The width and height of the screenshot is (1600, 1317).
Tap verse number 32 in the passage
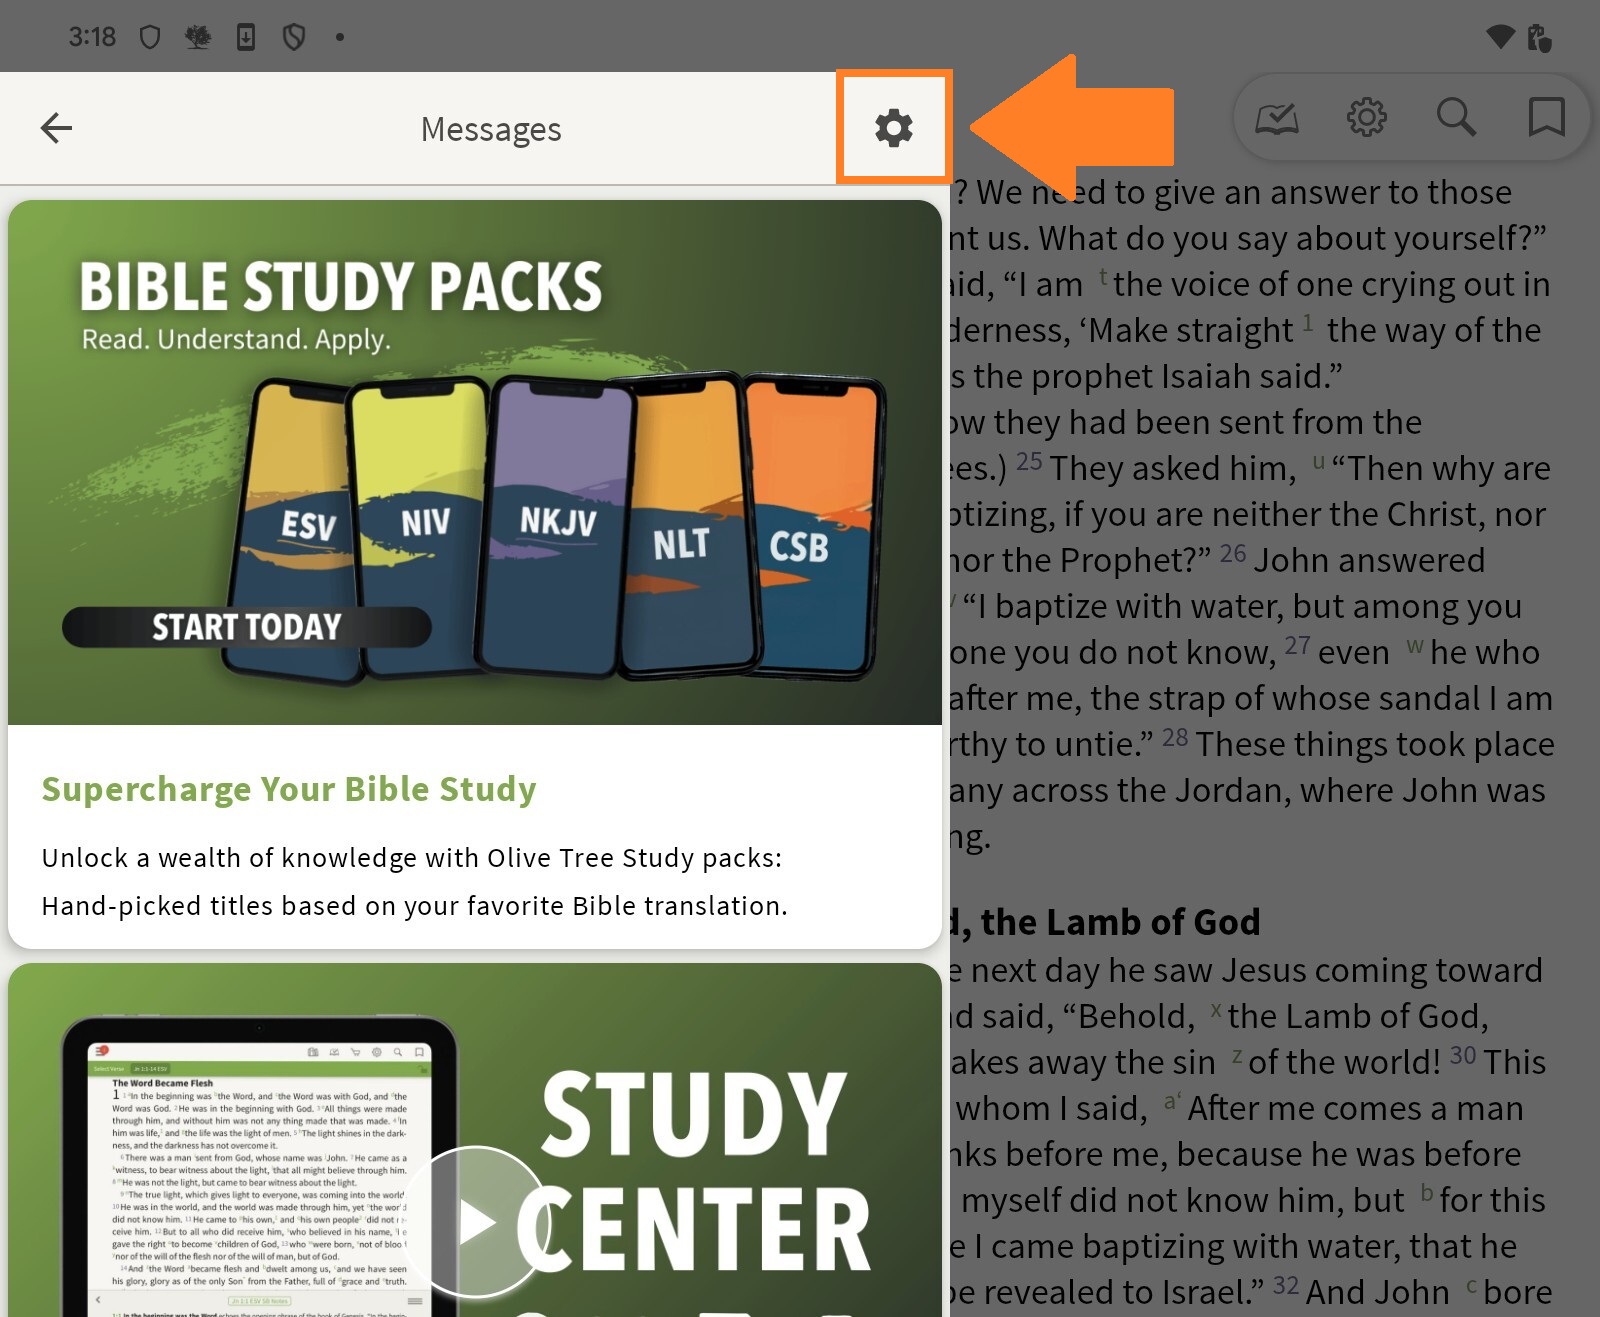[x=1286, y=1285]
